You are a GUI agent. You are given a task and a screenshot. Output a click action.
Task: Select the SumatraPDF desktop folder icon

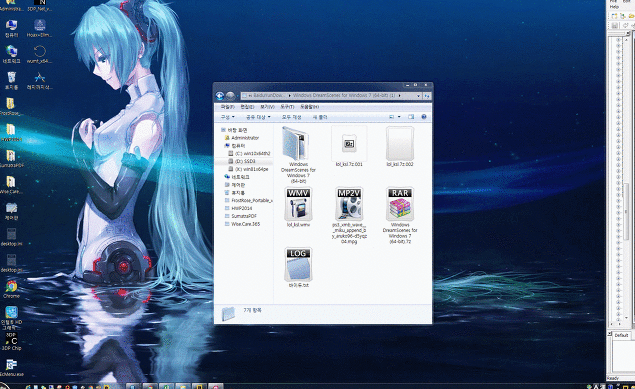click(11, 159)
